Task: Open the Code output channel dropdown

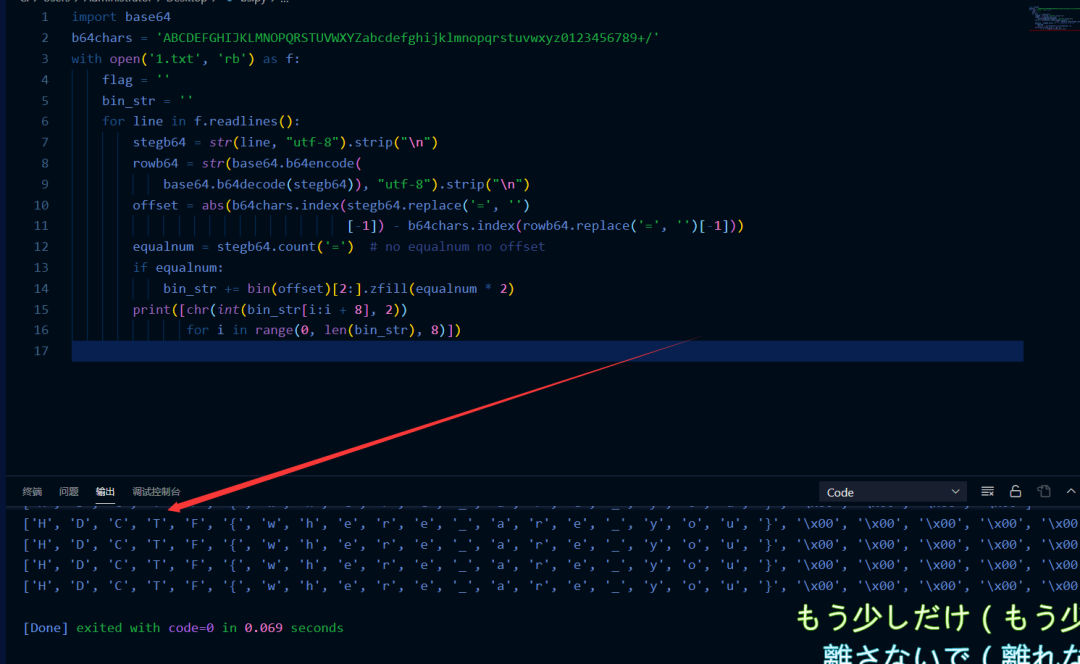Action: (x=892, y=492)
